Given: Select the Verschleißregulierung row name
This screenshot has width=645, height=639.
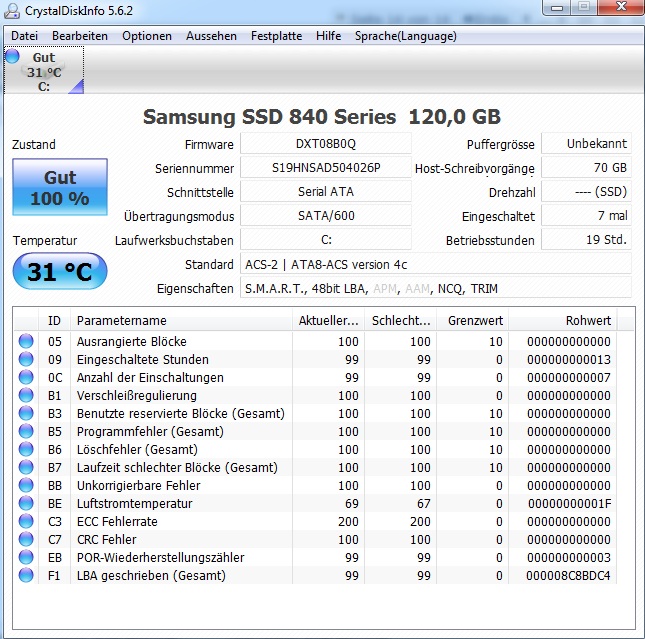Looking at the screenshot, I should [137, 396].
